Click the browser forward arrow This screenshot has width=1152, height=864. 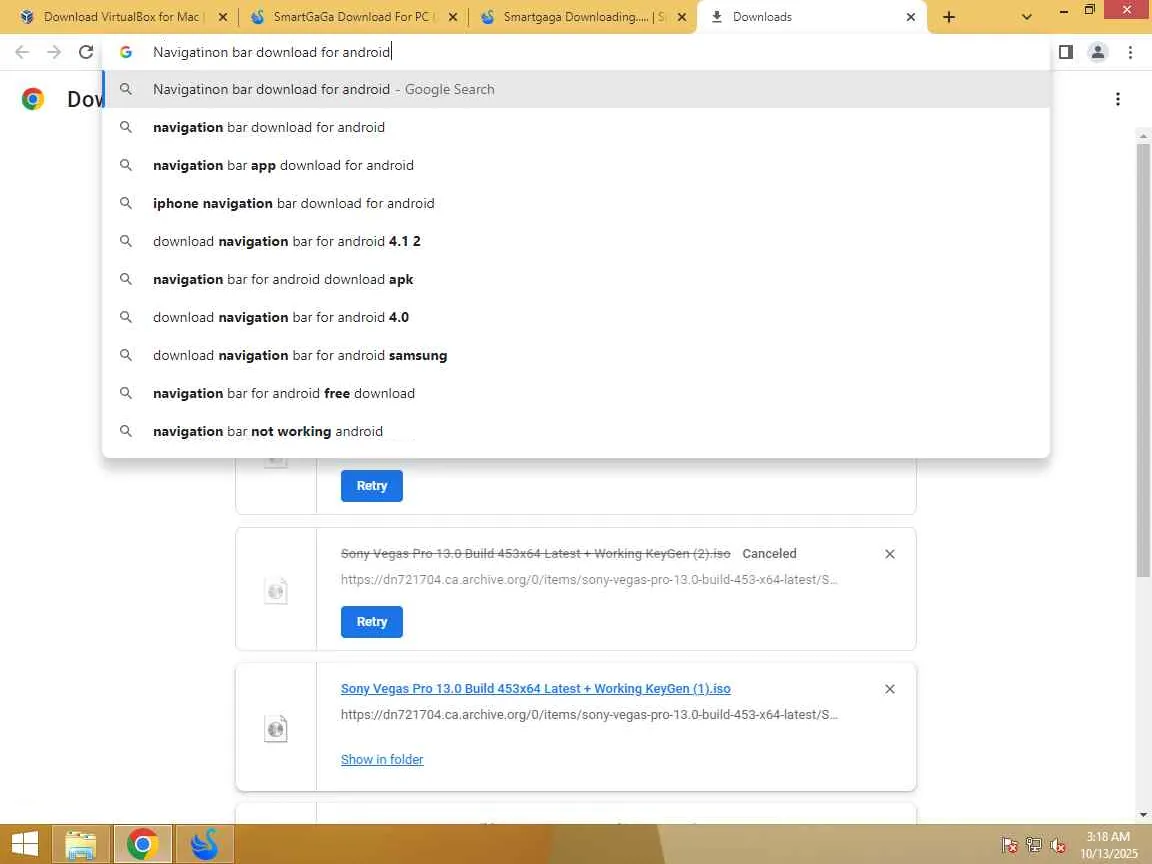pos(54,52)
